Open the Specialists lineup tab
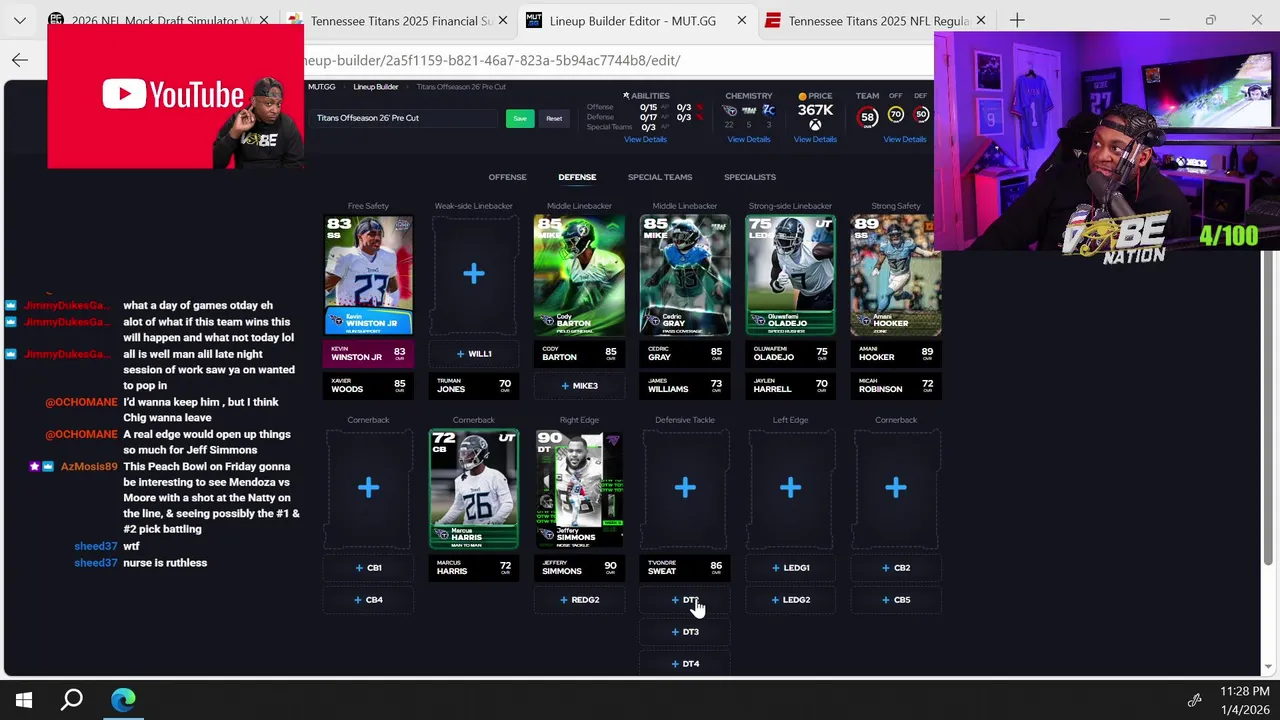This screenshot has width=1280, height=720. 750,177
